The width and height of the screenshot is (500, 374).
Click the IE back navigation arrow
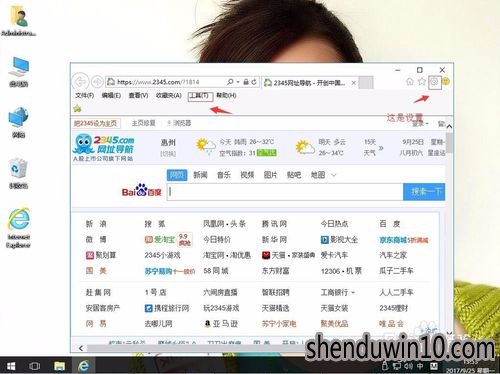(x=81, y=82)
